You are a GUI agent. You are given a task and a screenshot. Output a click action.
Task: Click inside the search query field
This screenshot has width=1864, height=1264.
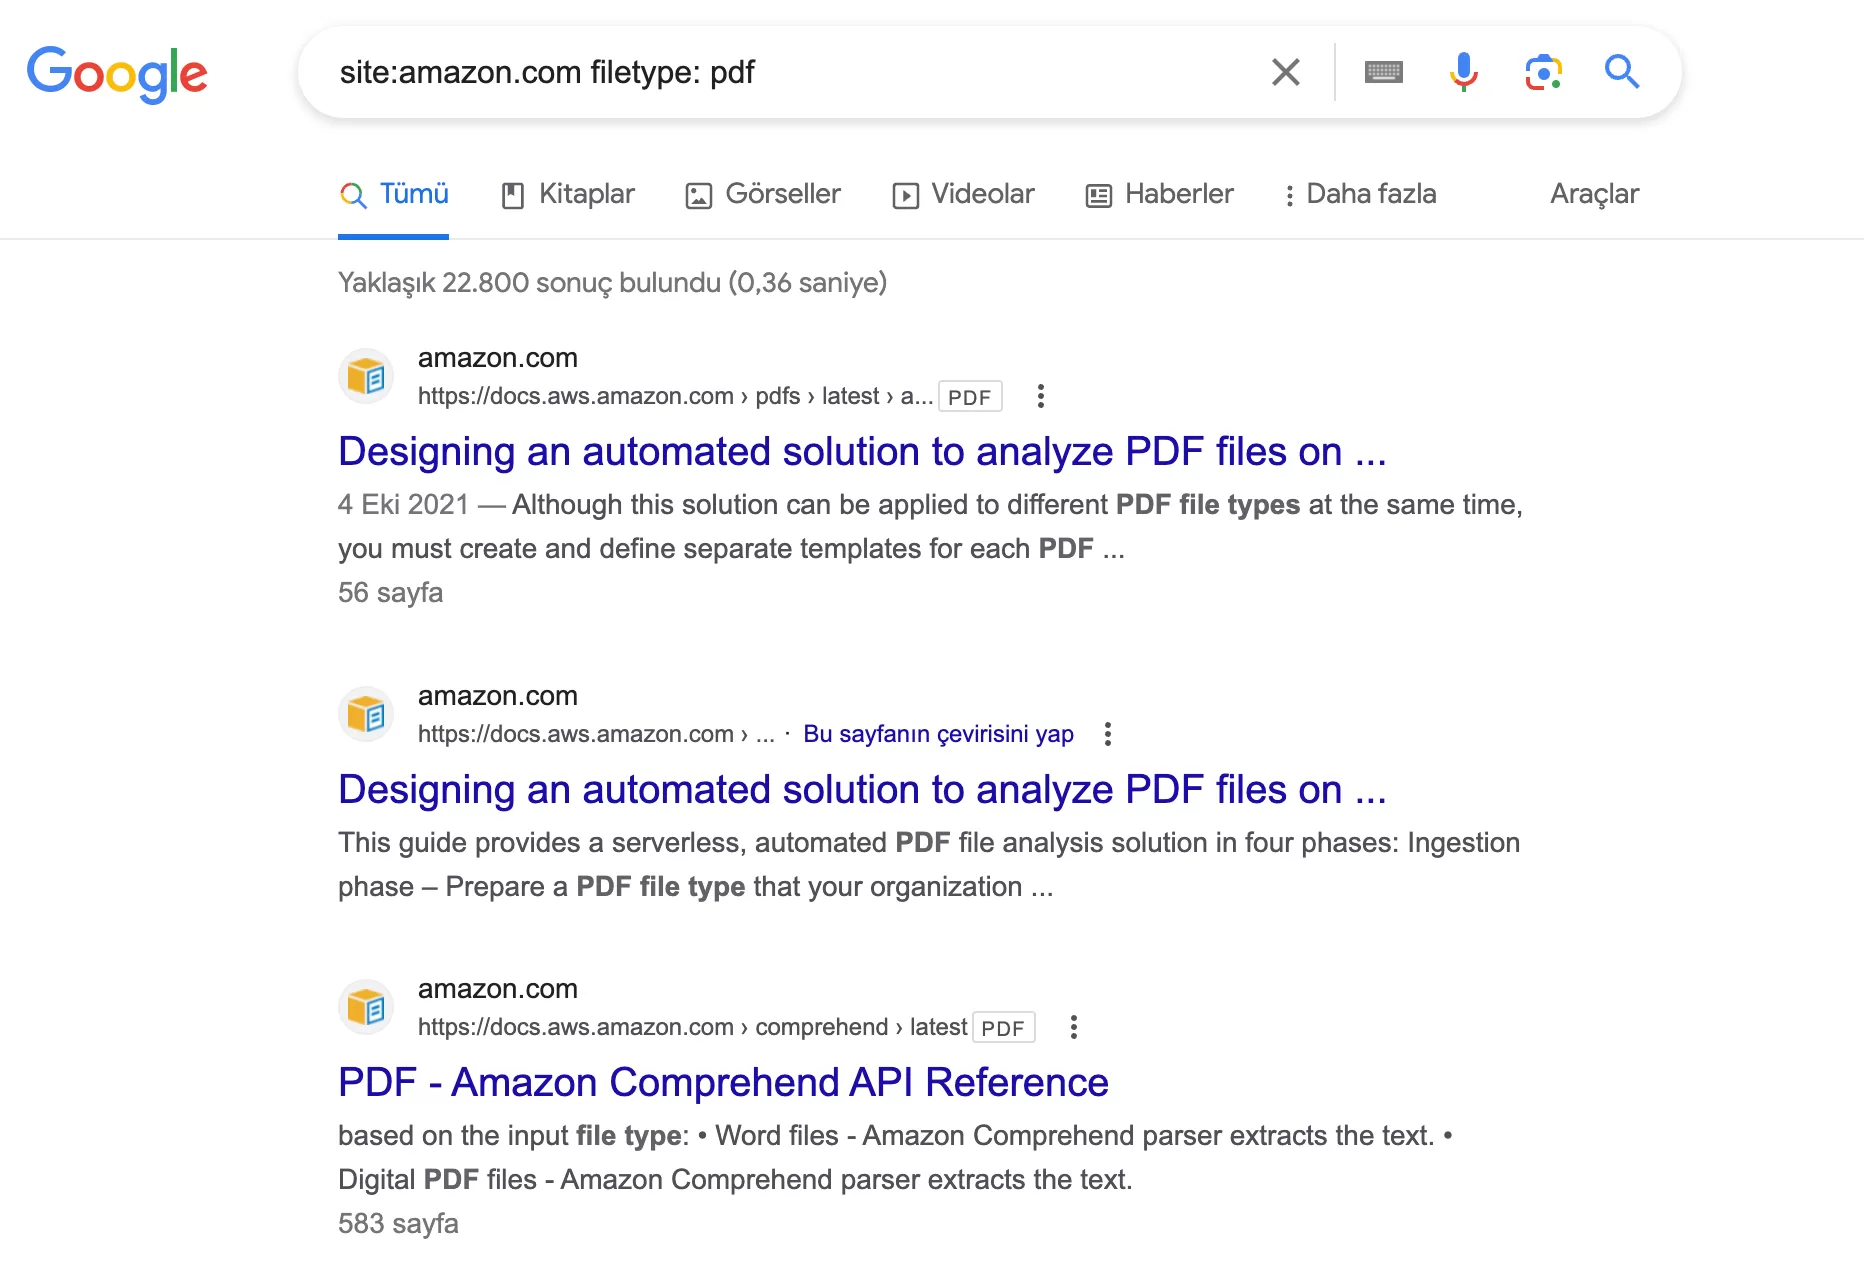pos(790,72)
